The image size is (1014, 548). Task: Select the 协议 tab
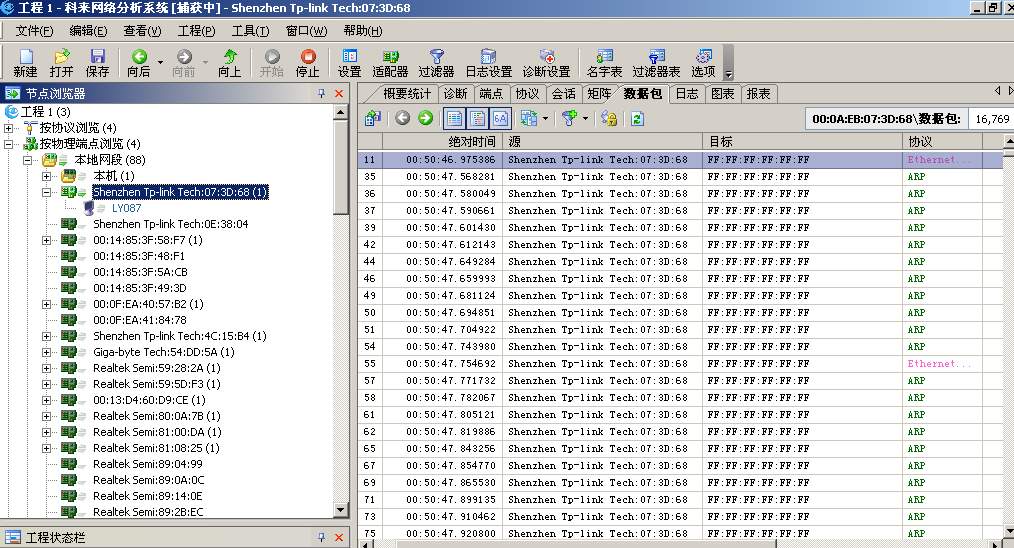[x=526, y=93]
